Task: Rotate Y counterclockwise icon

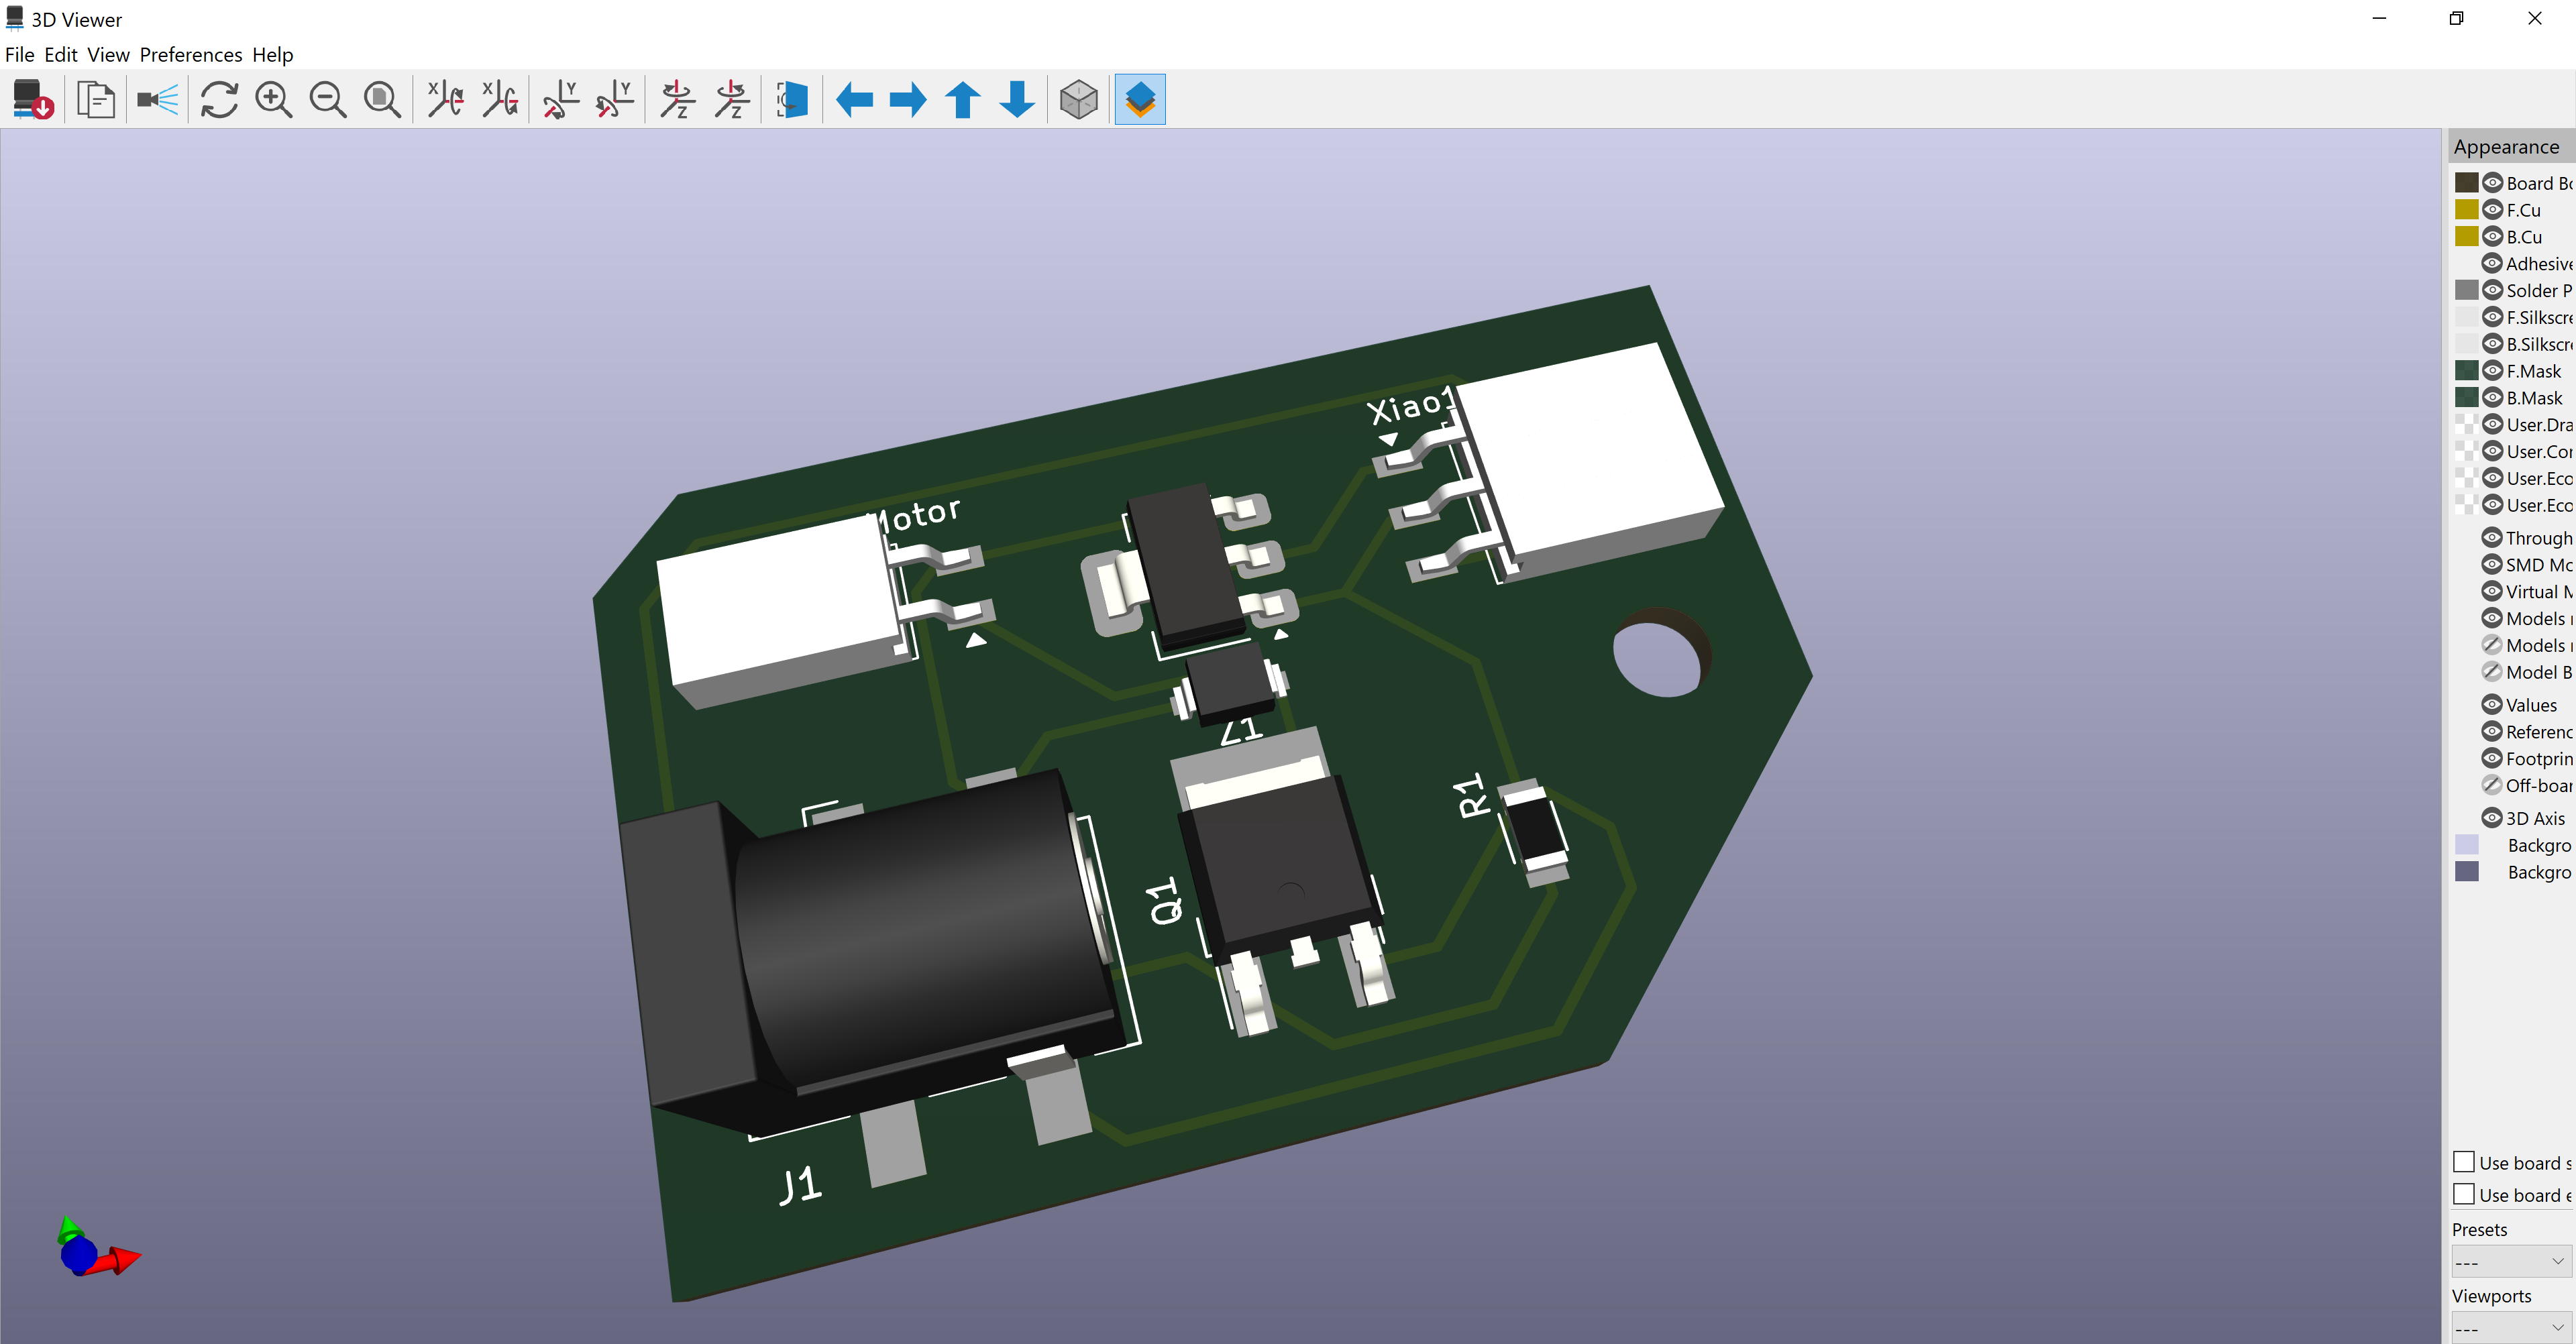Action: point(615,99)
